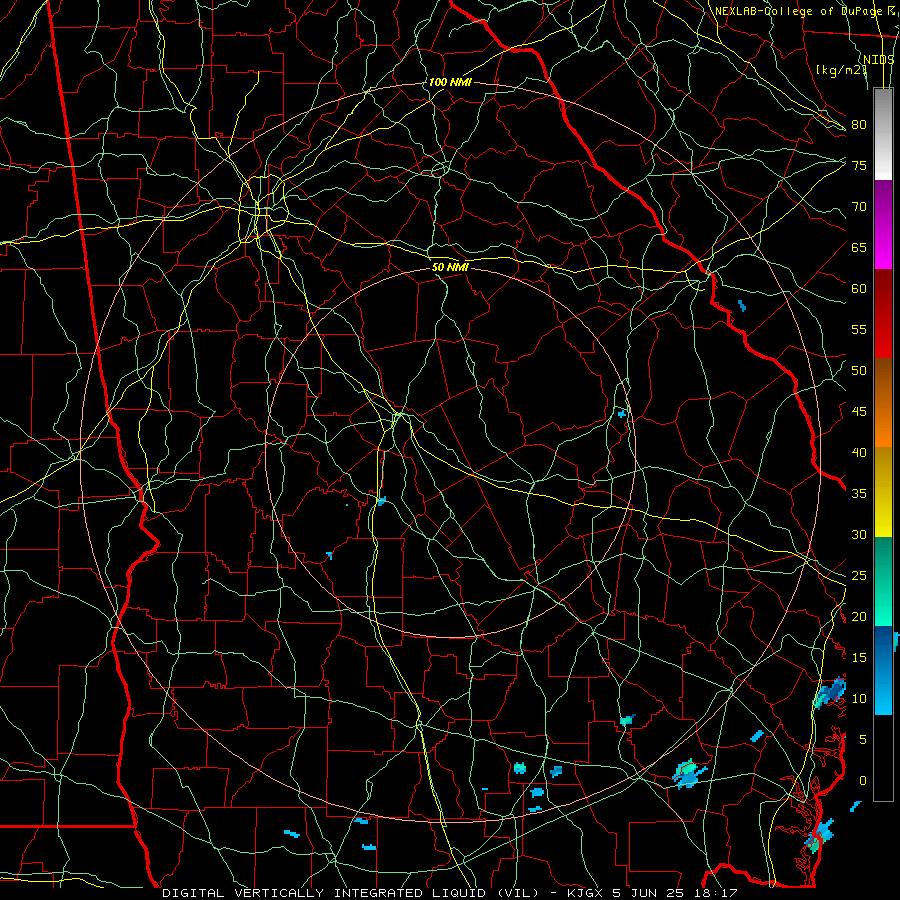Click the 25 value on the color scale

(859, 576)
